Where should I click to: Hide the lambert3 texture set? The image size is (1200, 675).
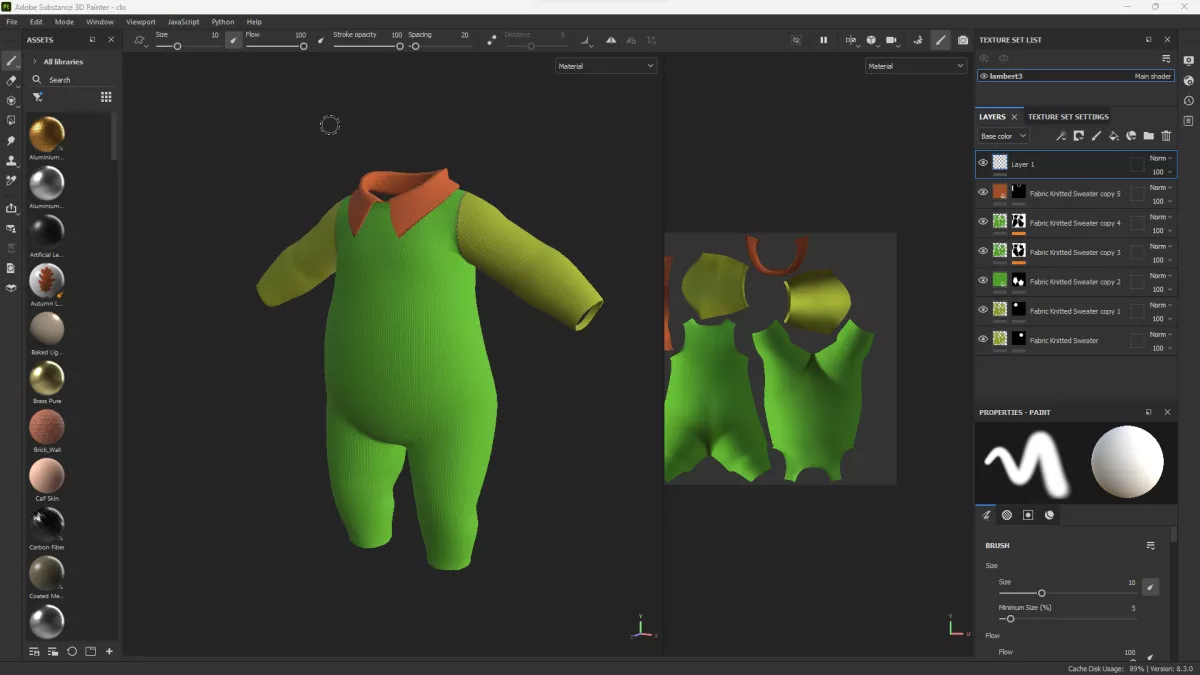pyautogui.click(x=984, y=76)
